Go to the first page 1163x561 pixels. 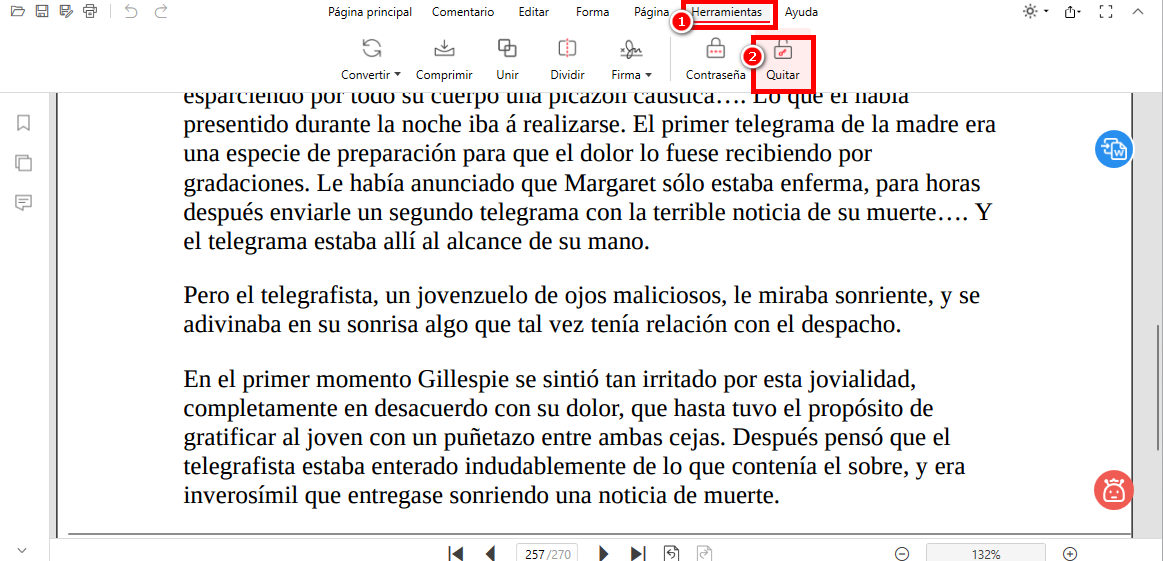tap(457, 554)
